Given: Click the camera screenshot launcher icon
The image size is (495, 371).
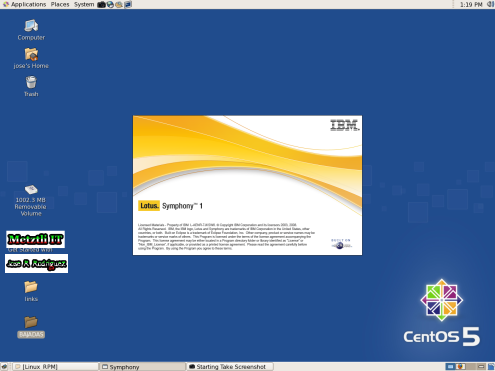Looking at the screenshot, I should coord(101,4).
